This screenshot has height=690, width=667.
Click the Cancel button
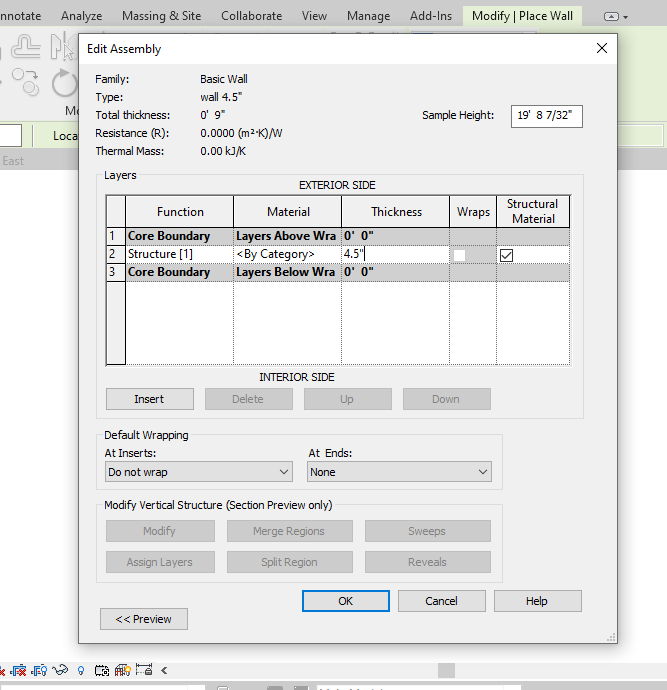point(442,601)
